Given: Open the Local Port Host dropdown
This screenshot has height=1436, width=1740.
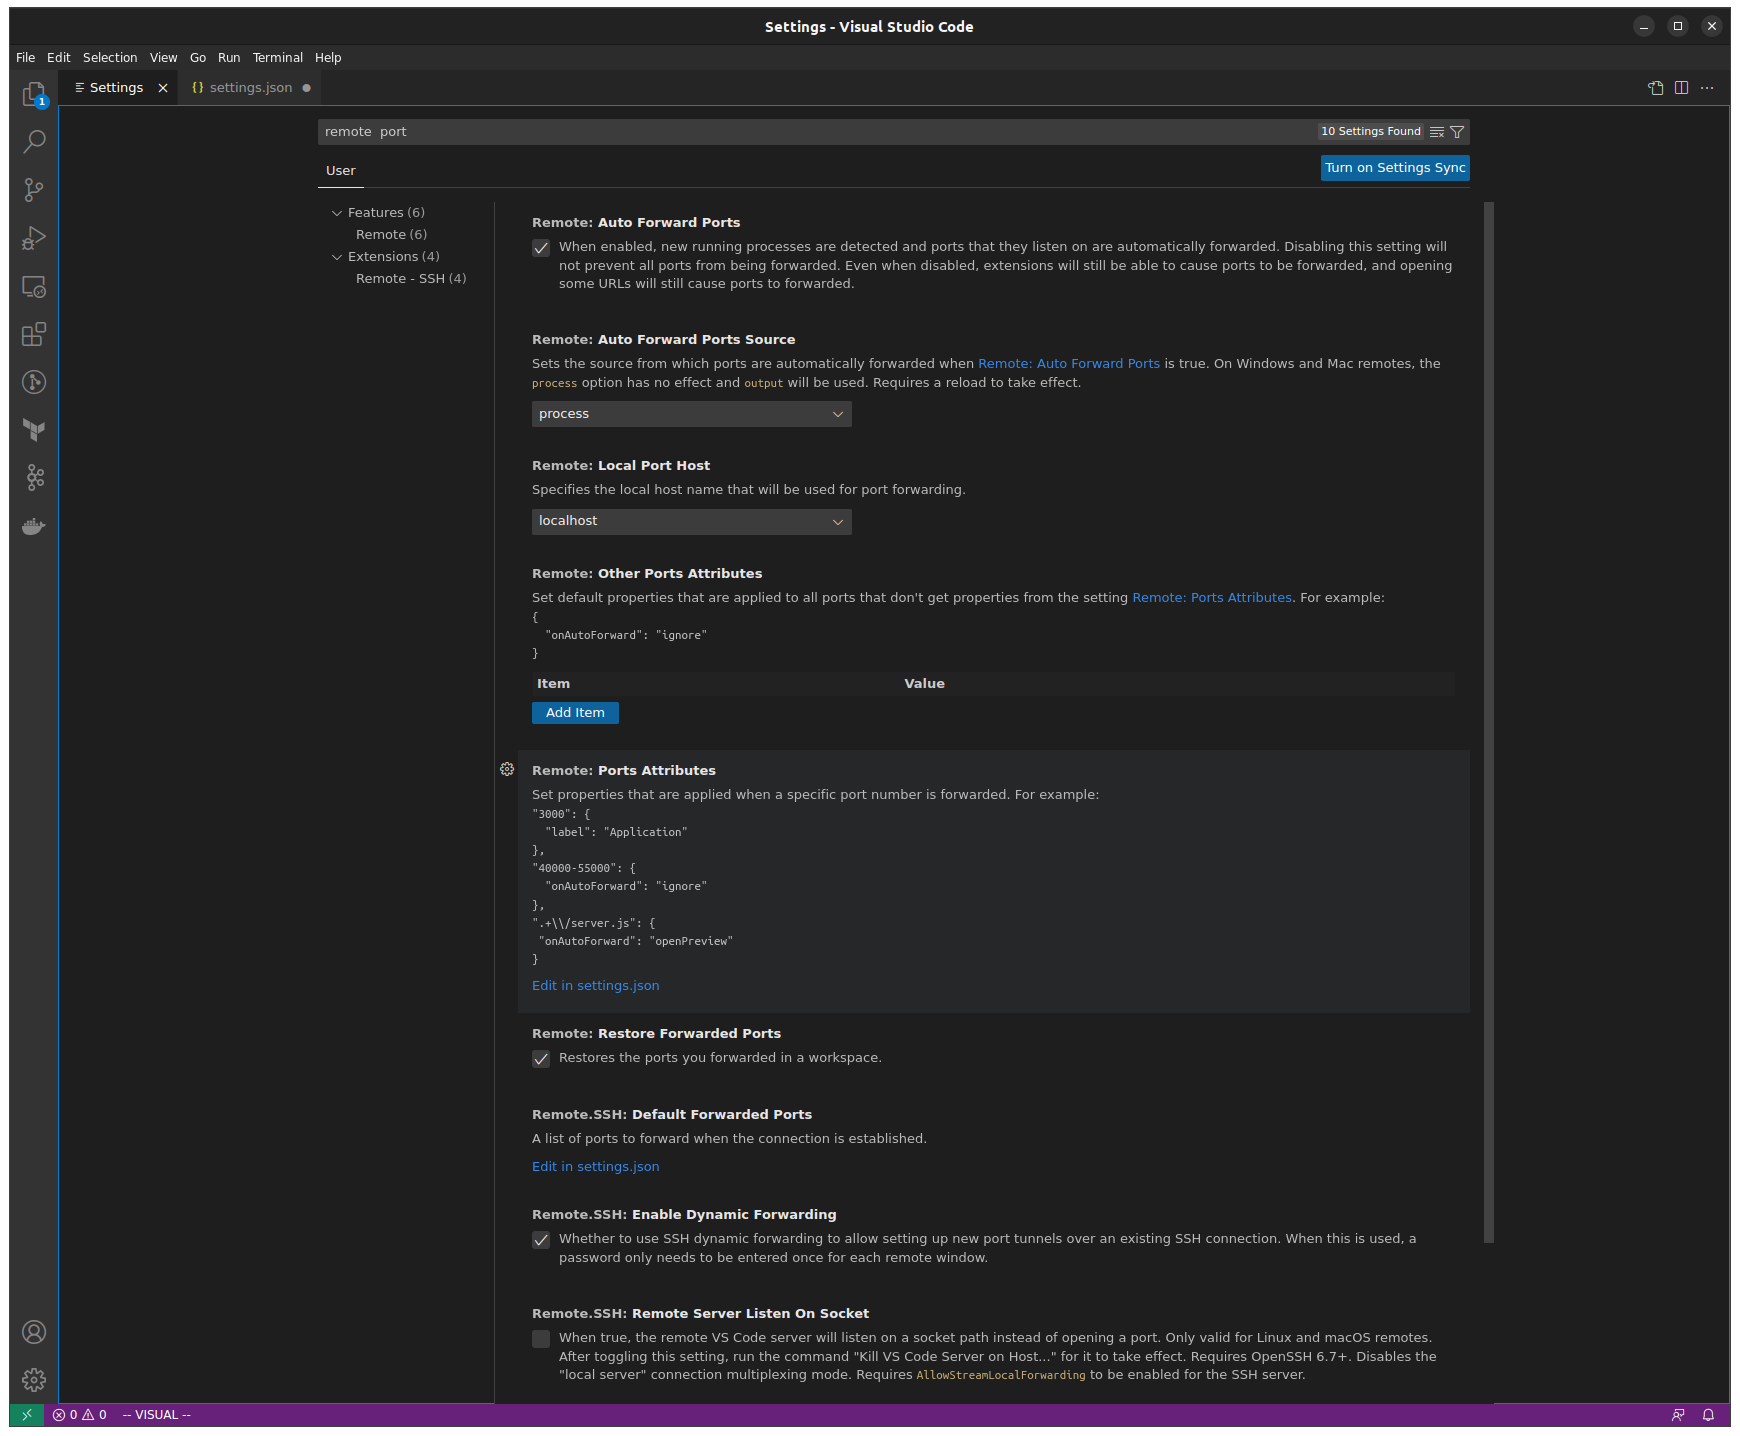Looking at the screenshot, I should point(691,521).
